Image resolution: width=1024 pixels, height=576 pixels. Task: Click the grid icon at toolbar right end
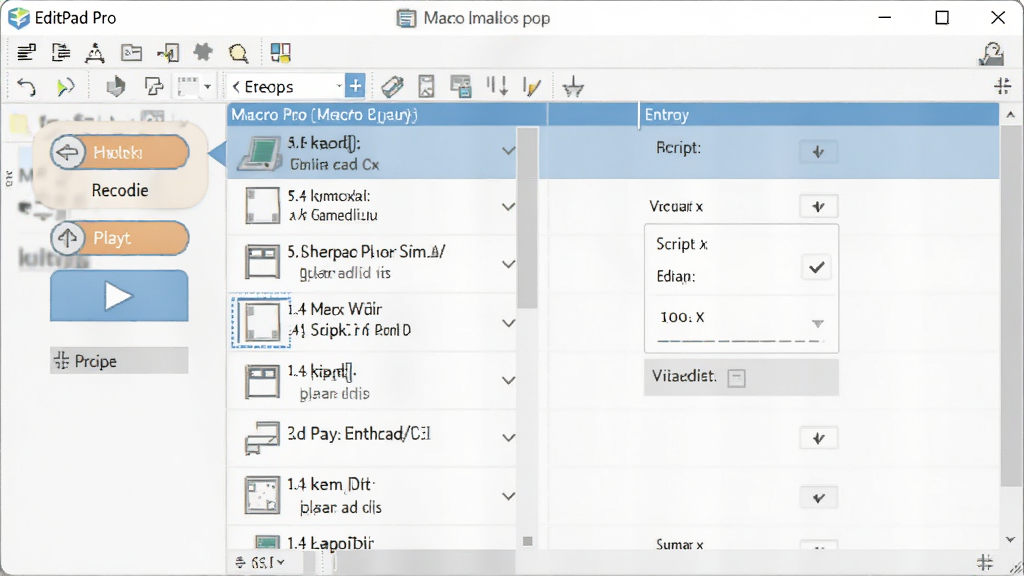tap(1003, 86)
